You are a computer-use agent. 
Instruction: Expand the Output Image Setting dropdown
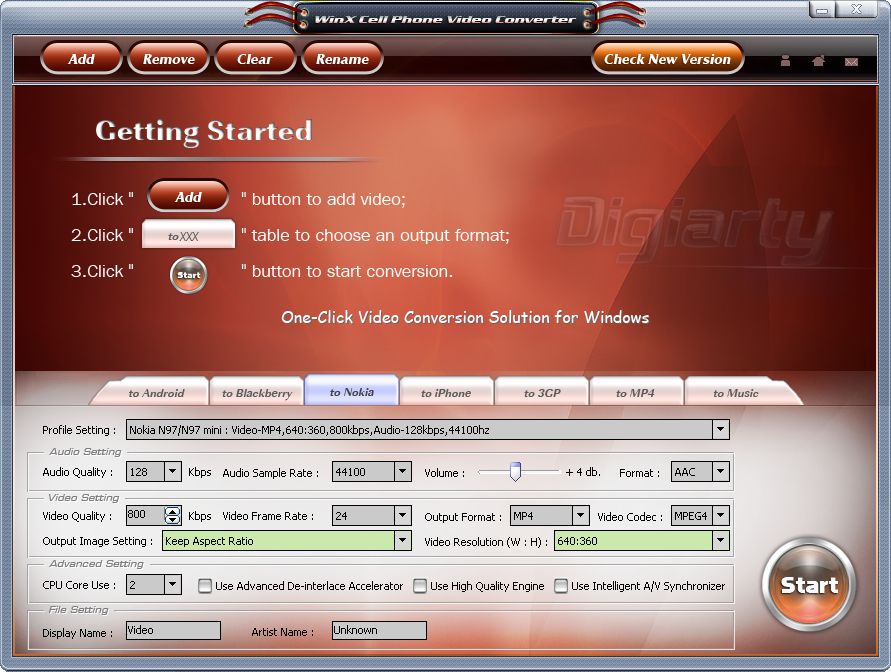(x=402, y=540)
